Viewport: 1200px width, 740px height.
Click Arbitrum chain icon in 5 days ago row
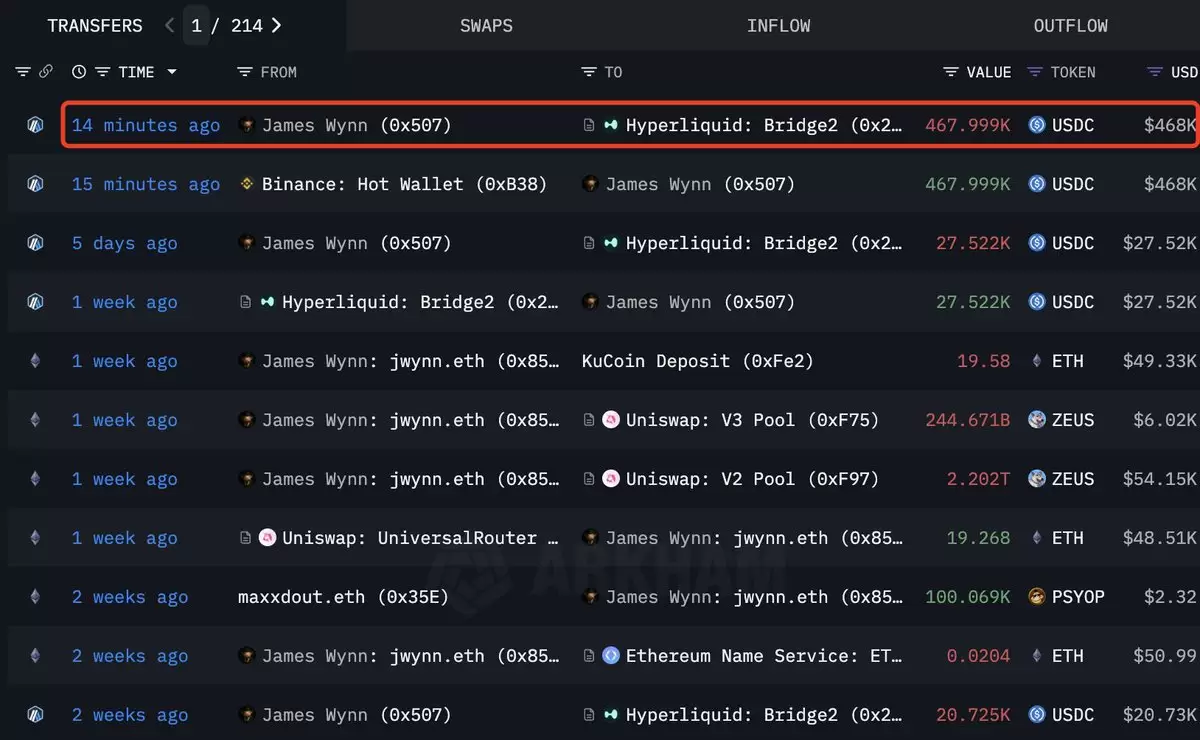pos(35,243)
